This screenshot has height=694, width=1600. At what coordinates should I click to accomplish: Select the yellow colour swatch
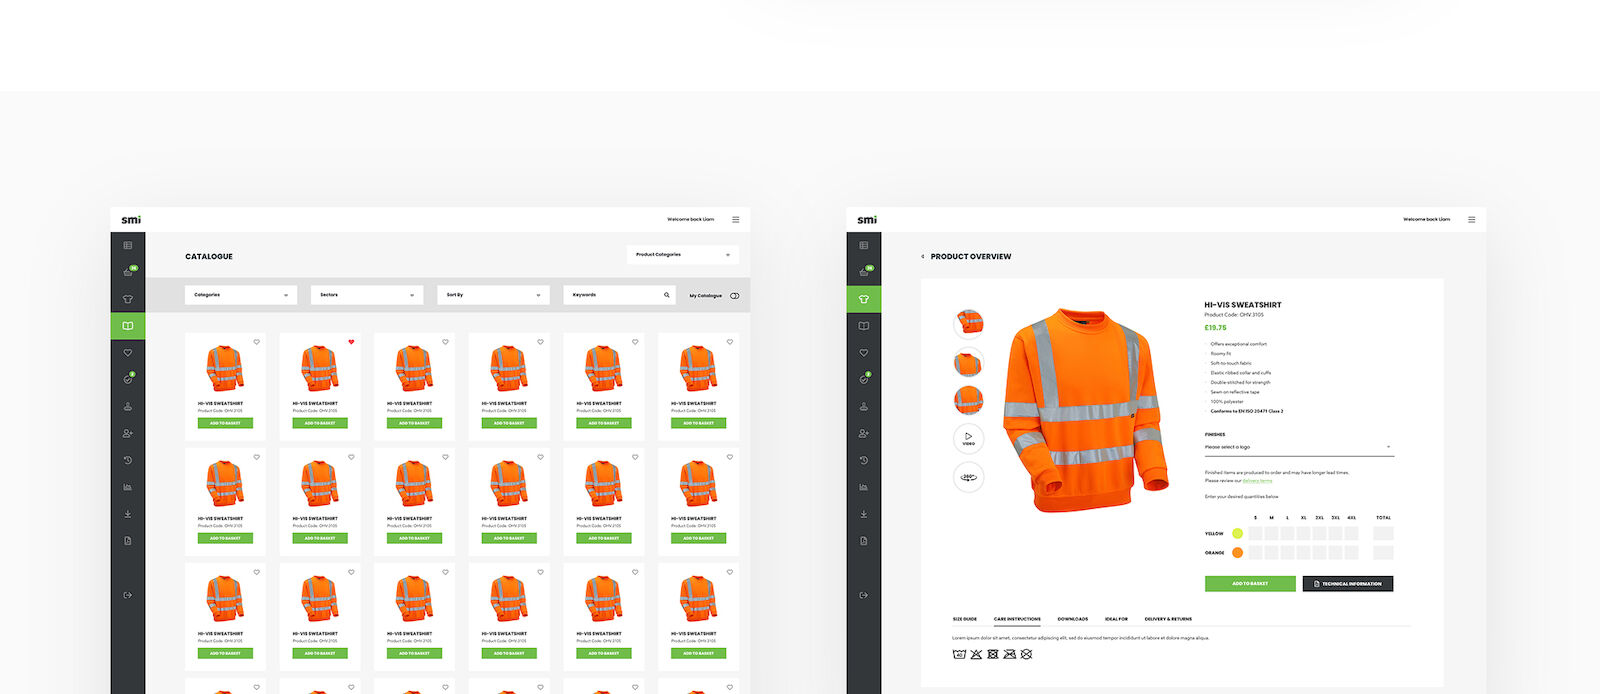tap(1237, 533)
